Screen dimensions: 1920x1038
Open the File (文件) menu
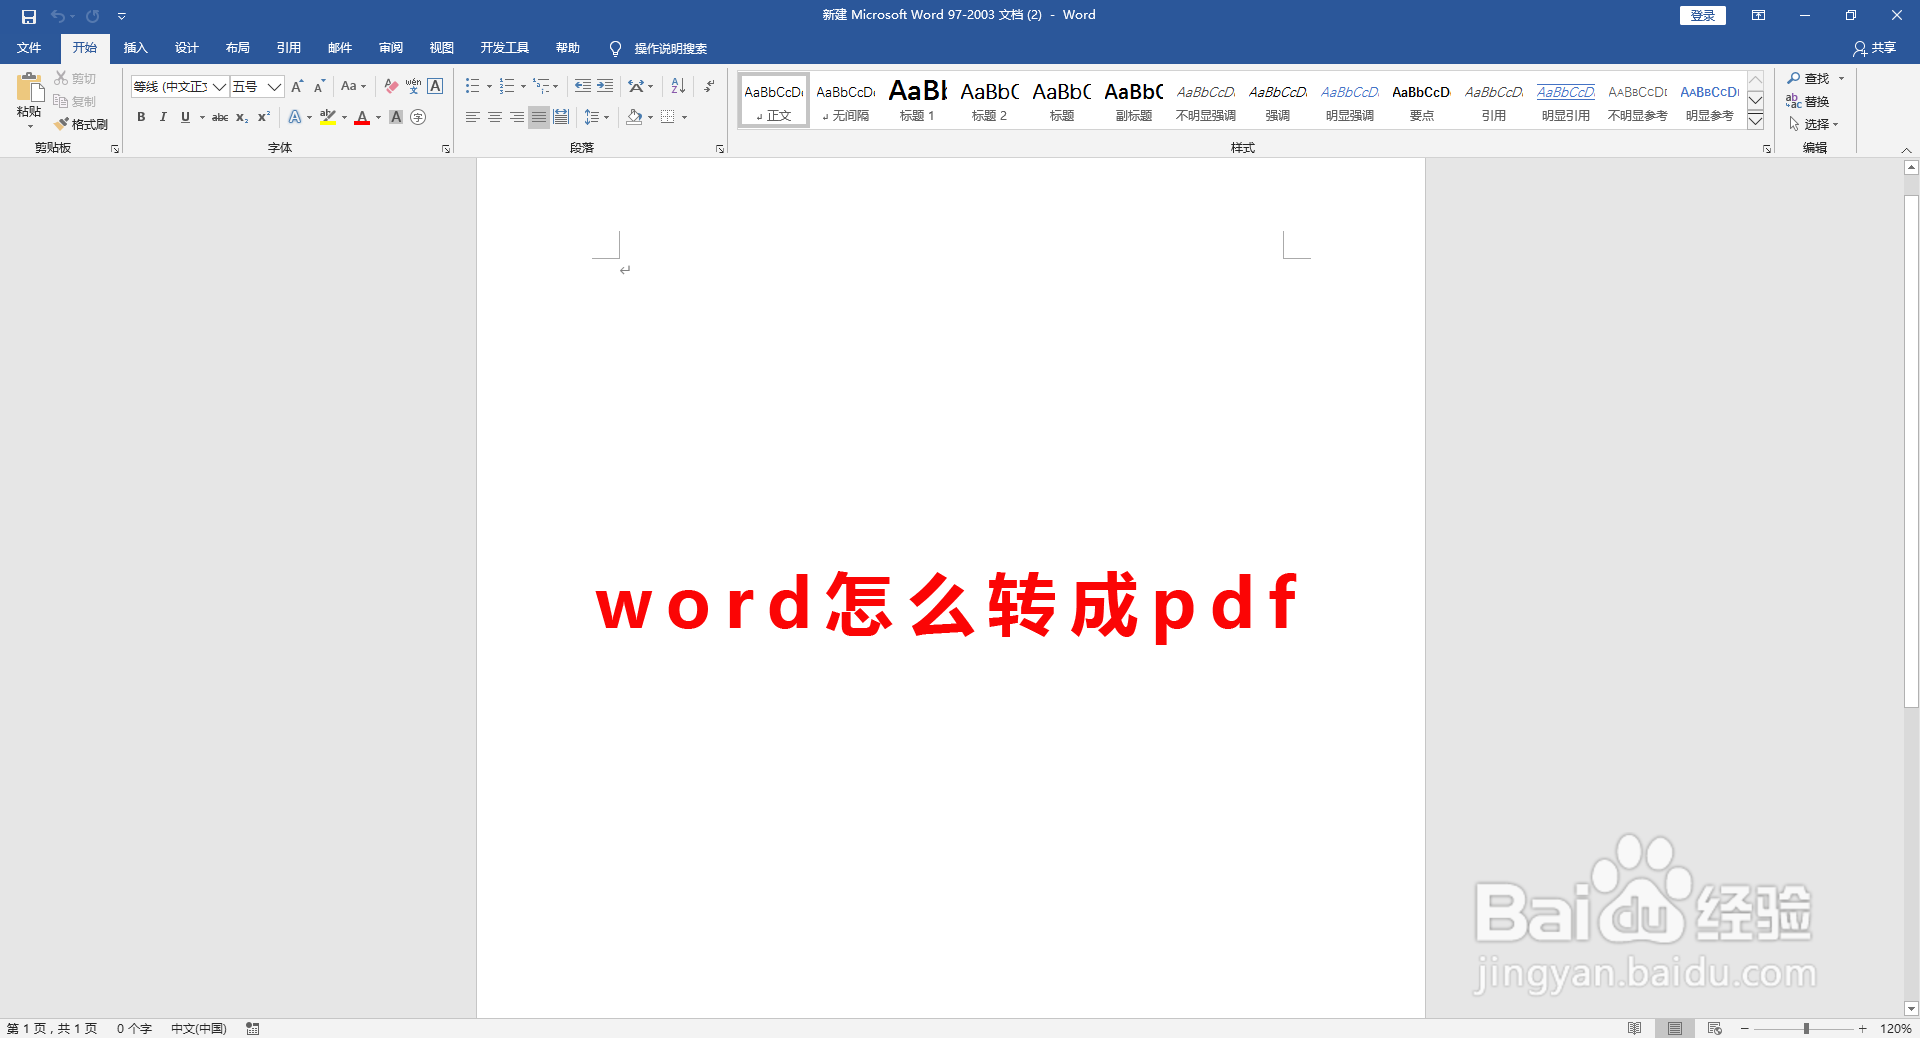click(x=29, y=48)
